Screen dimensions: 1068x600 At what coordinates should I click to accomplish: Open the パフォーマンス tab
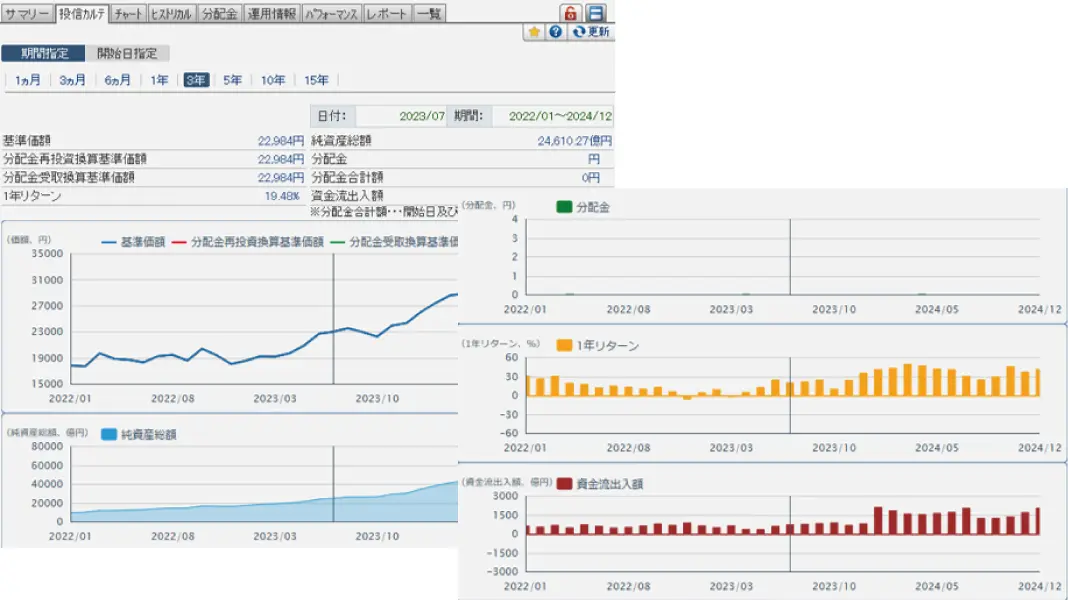[x=332, y=14]
